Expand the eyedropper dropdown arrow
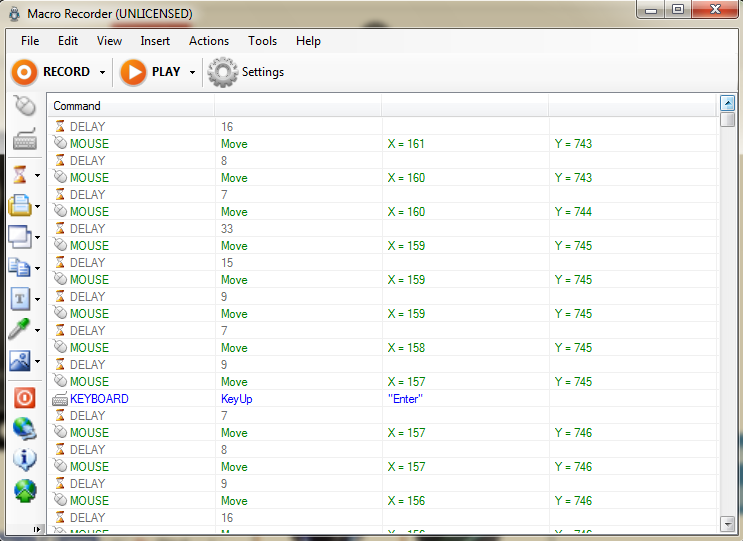Viewport: 743px width, 541px height. (x=37, y=330)
